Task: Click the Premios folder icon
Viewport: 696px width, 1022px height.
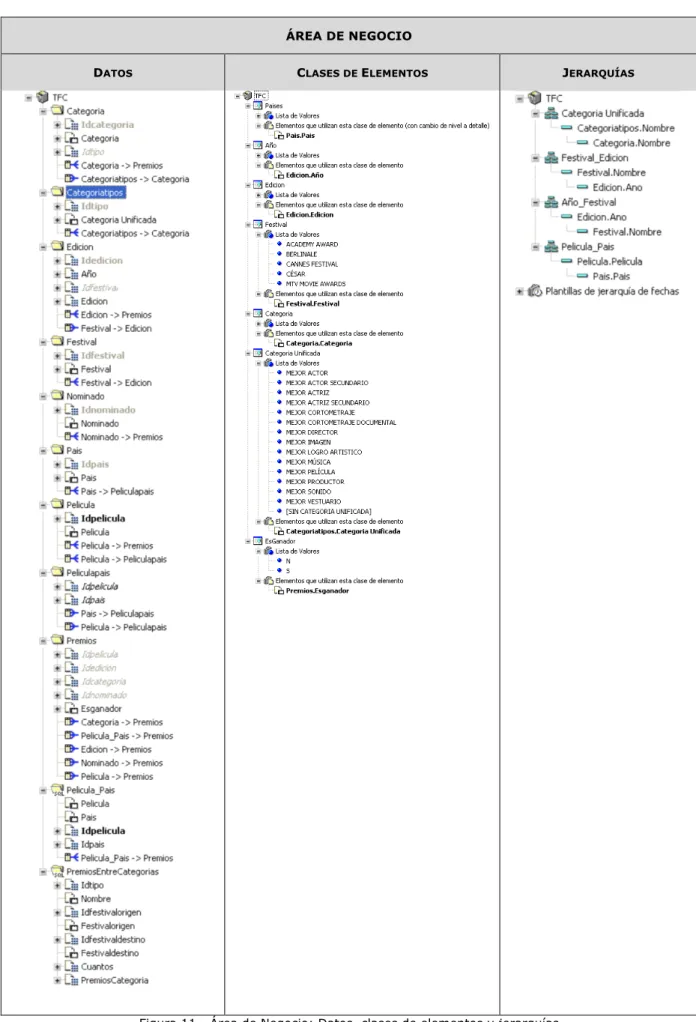Action: click(x=57, y=640)
